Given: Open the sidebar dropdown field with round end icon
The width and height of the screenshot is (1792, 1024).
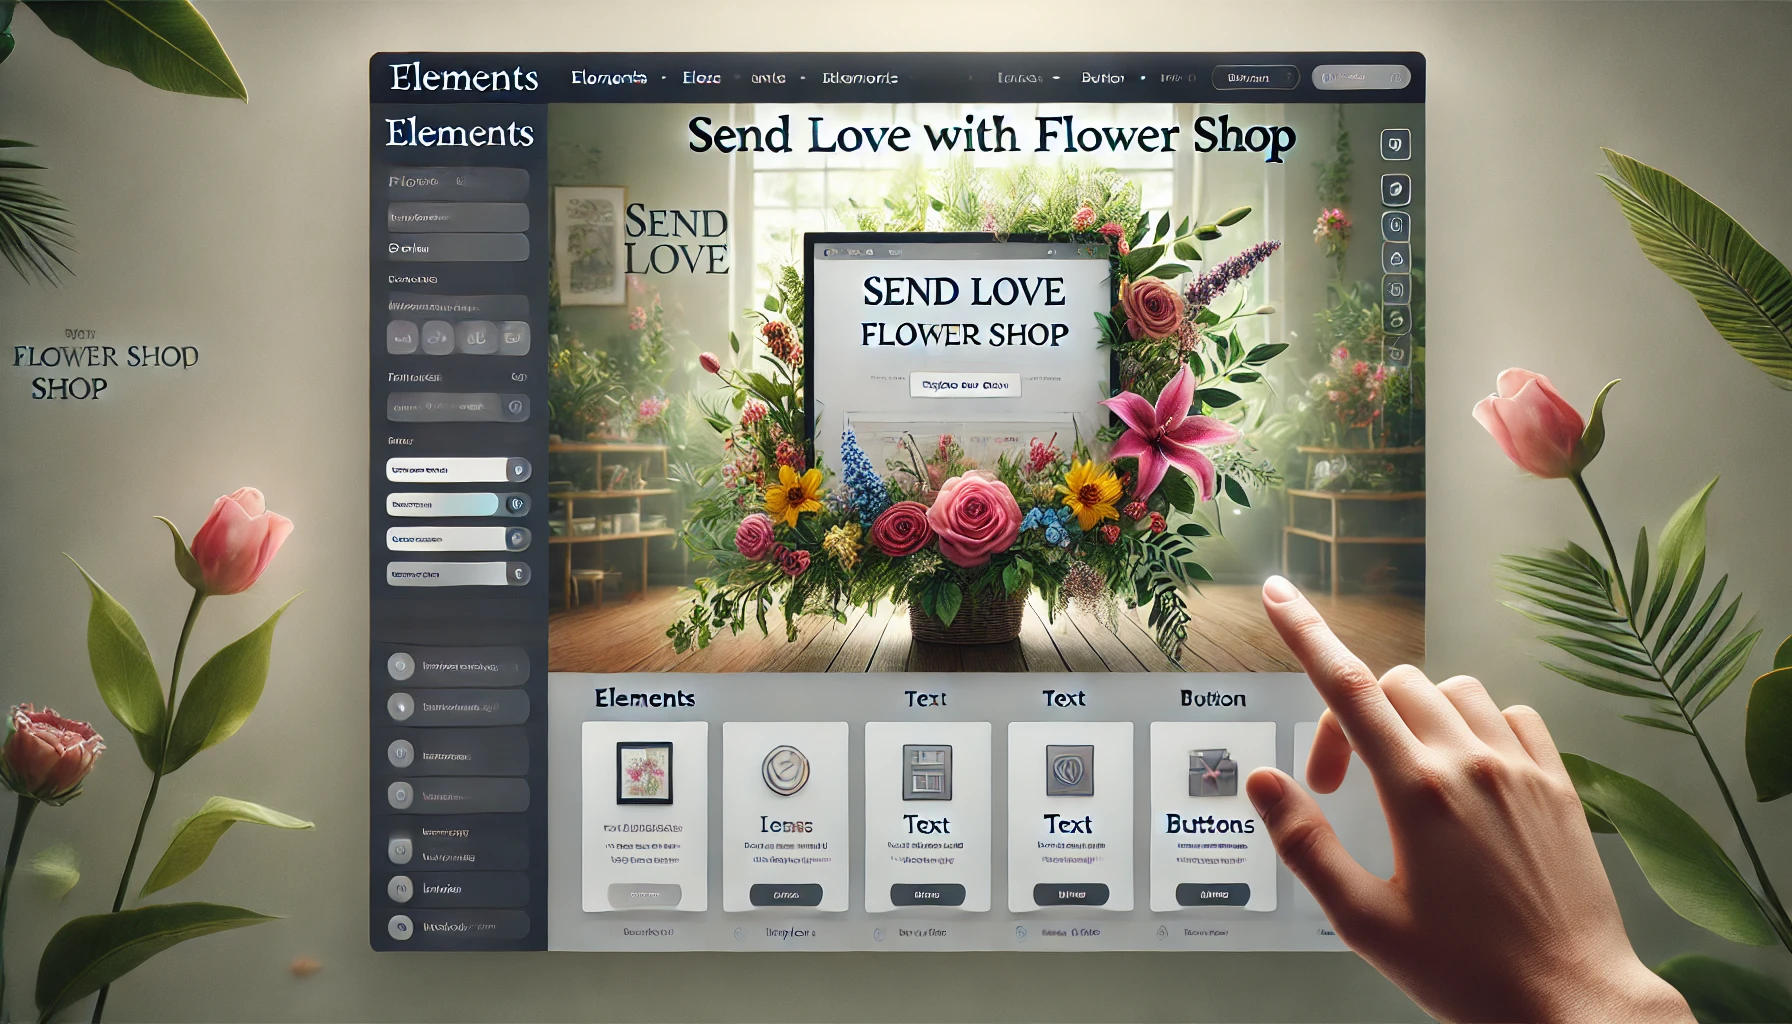Looking at the screenshot, I should 458,407.
